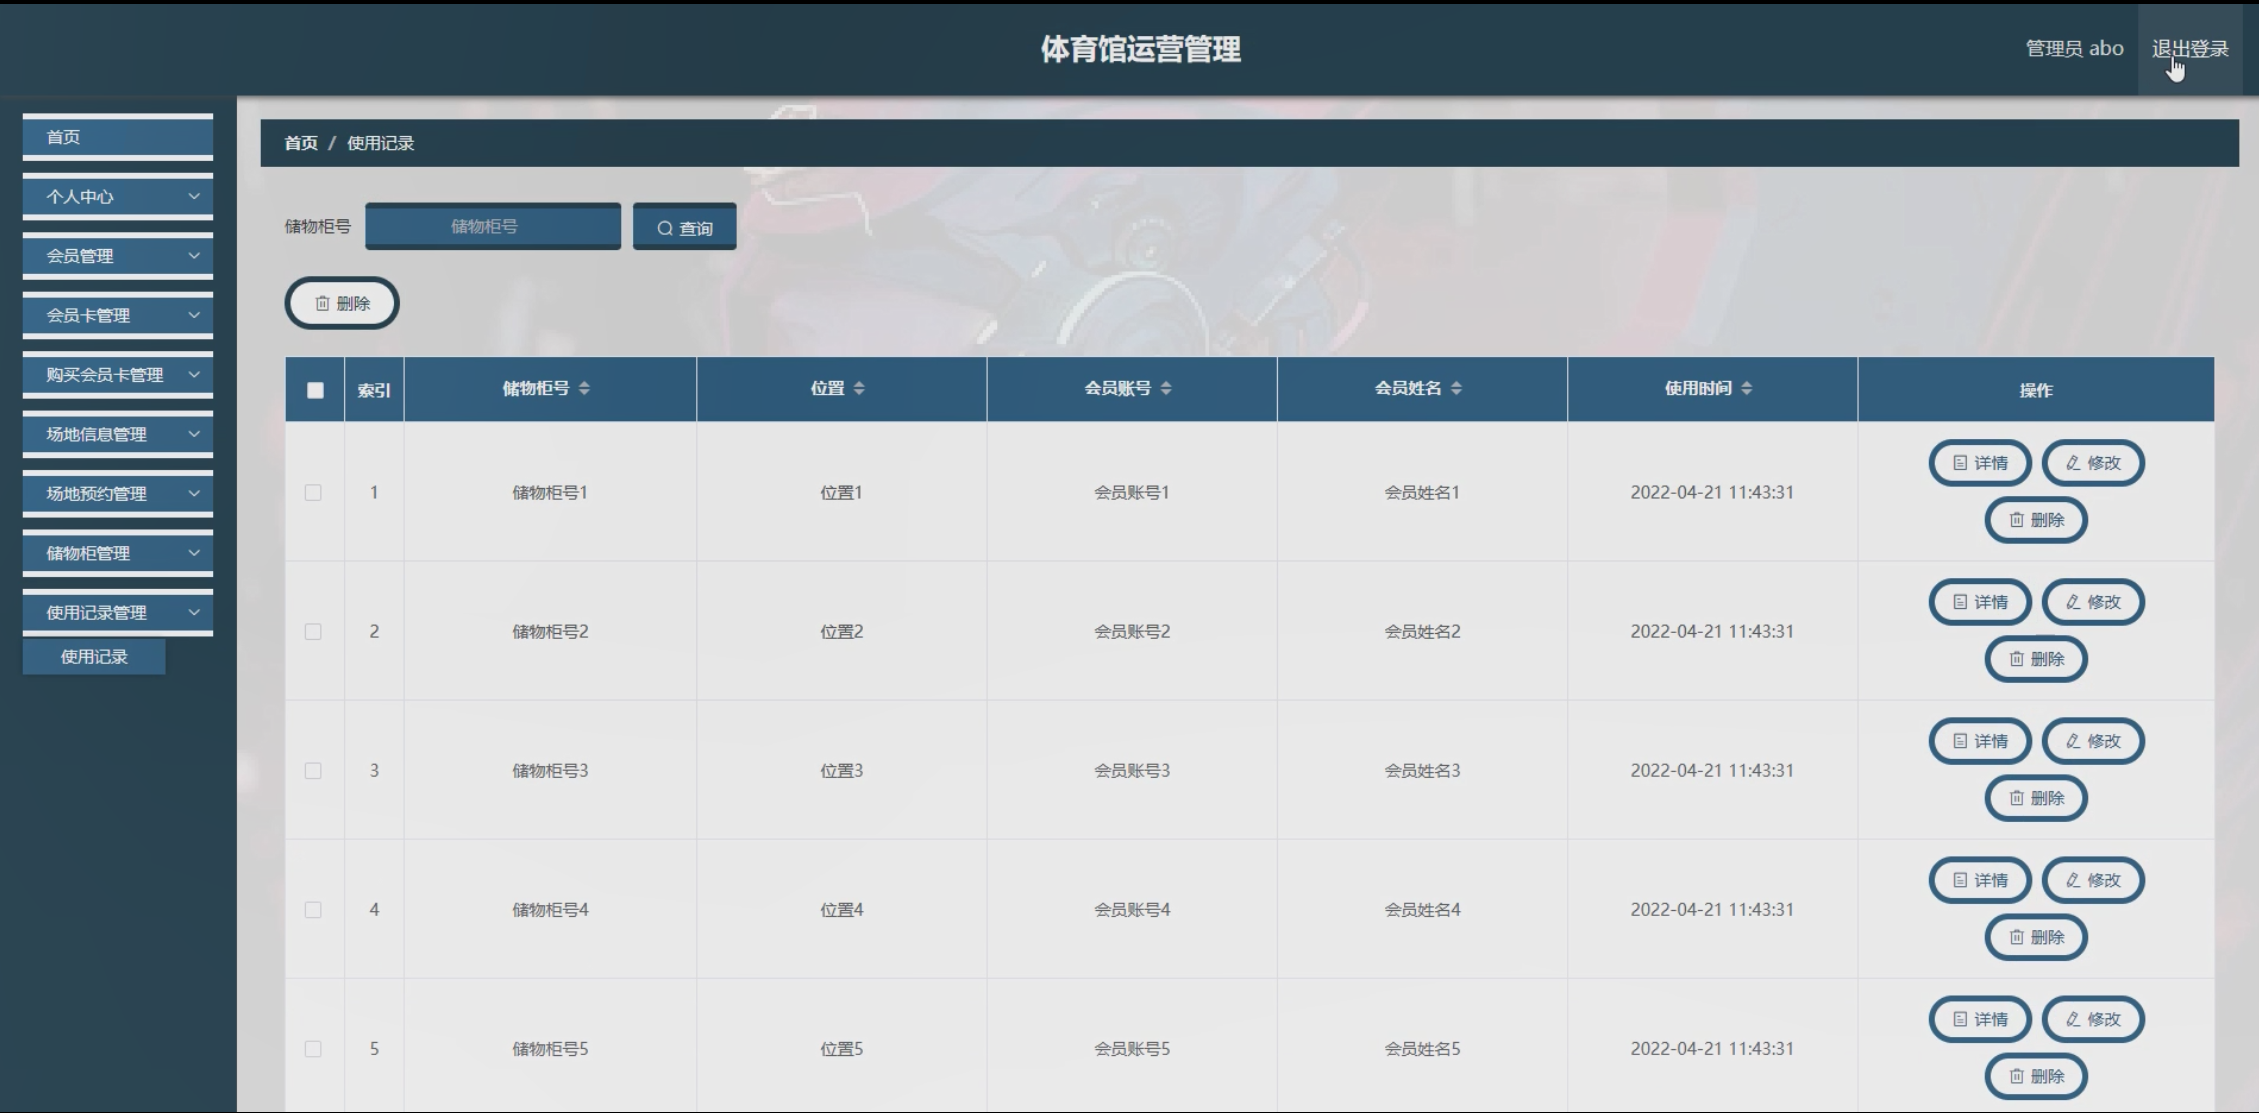Check the checkbox for row 1
The height and width of the screenshot is (1113, 2259).
tap(313, 492)
